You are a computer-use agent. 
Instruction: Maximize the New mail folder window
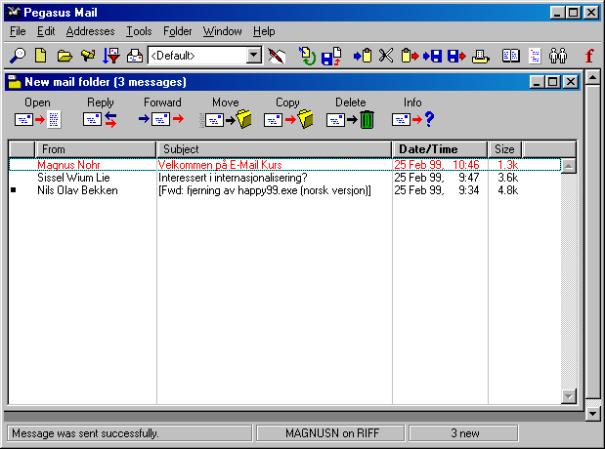(x=553, y=82)
